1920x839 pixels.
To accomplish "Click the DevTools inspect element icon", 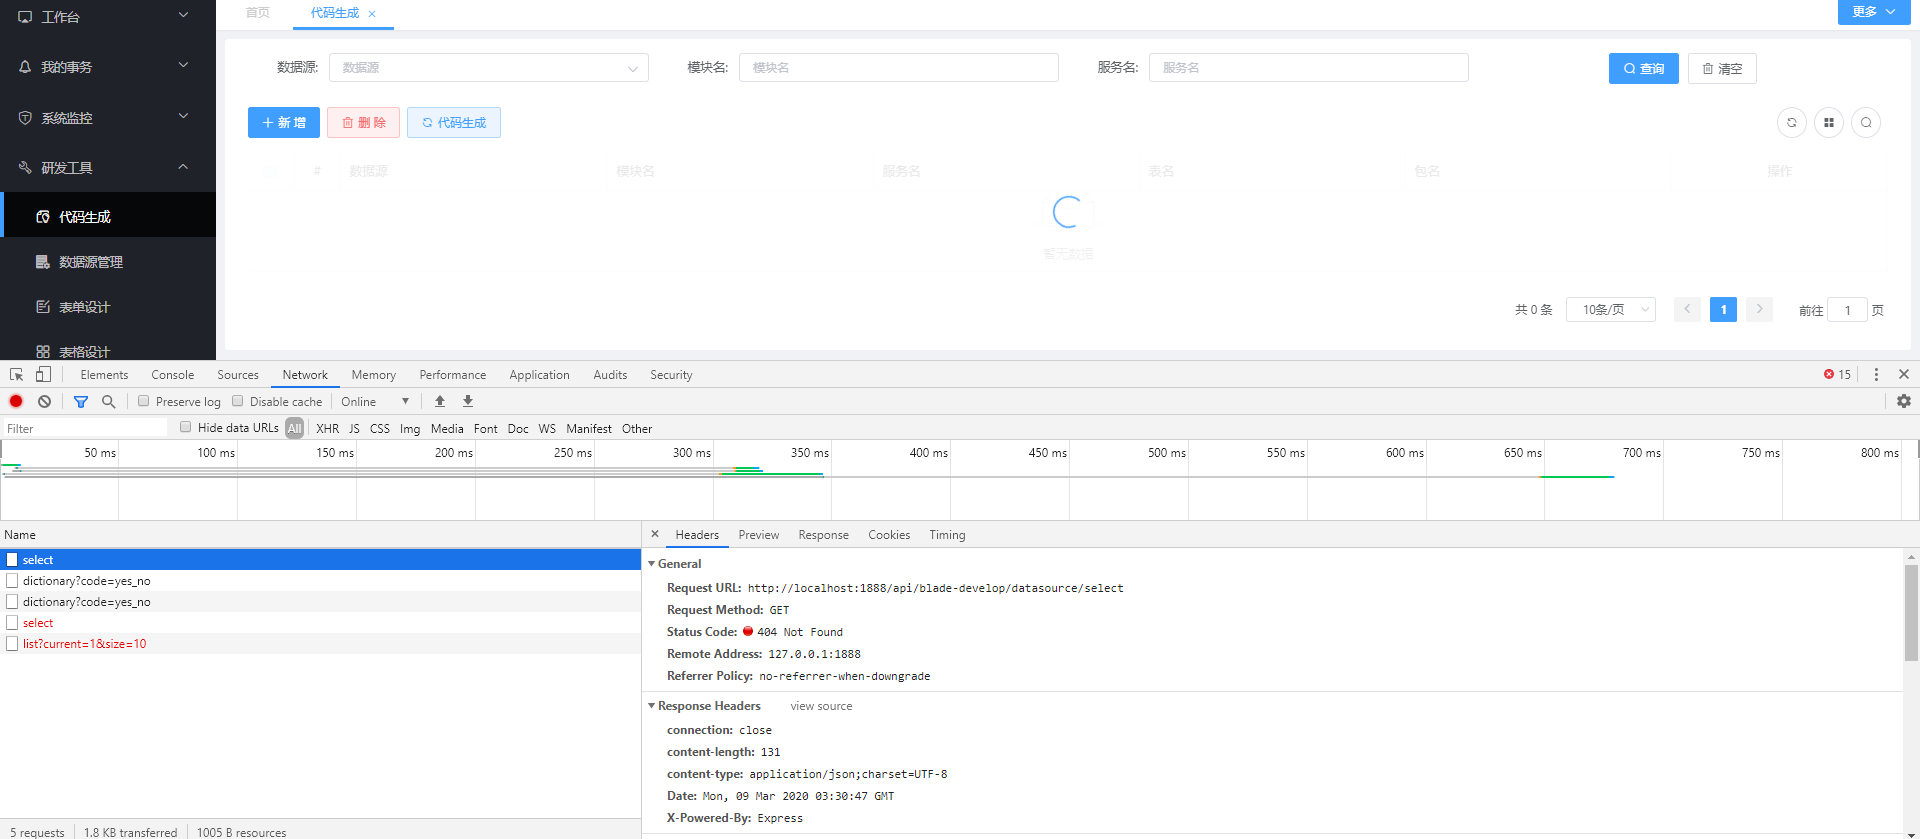I will (16, 375).
